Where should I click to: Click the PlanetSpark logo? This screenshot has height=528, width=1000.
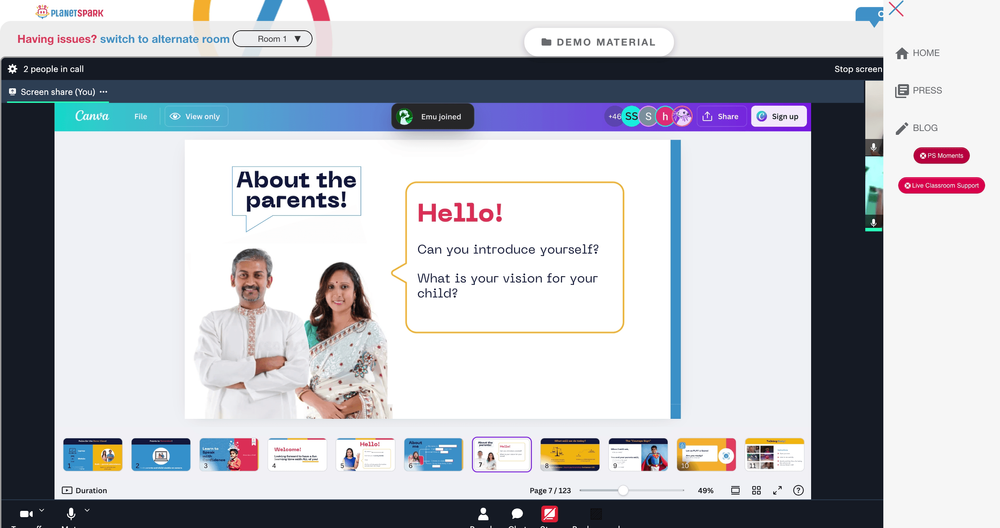point(69,11)
